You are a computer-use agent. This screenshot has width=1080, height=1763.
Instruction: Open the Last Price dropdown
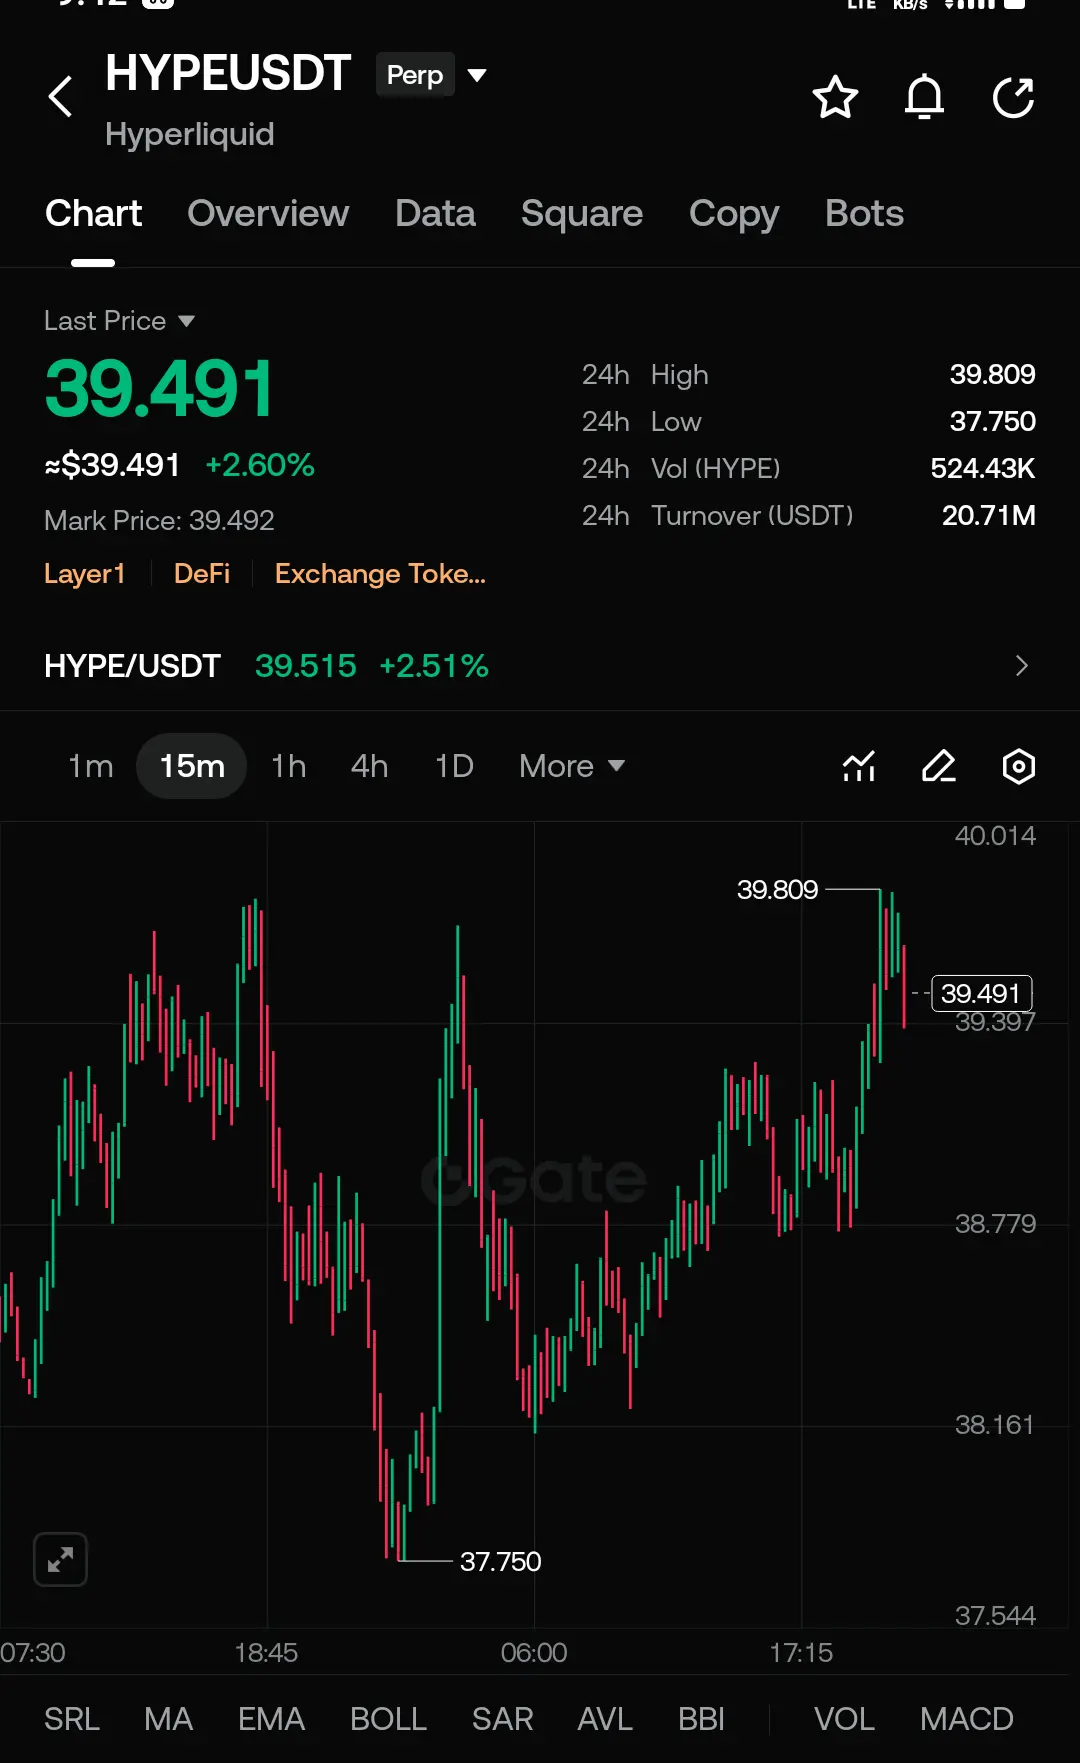click(119, 321)
